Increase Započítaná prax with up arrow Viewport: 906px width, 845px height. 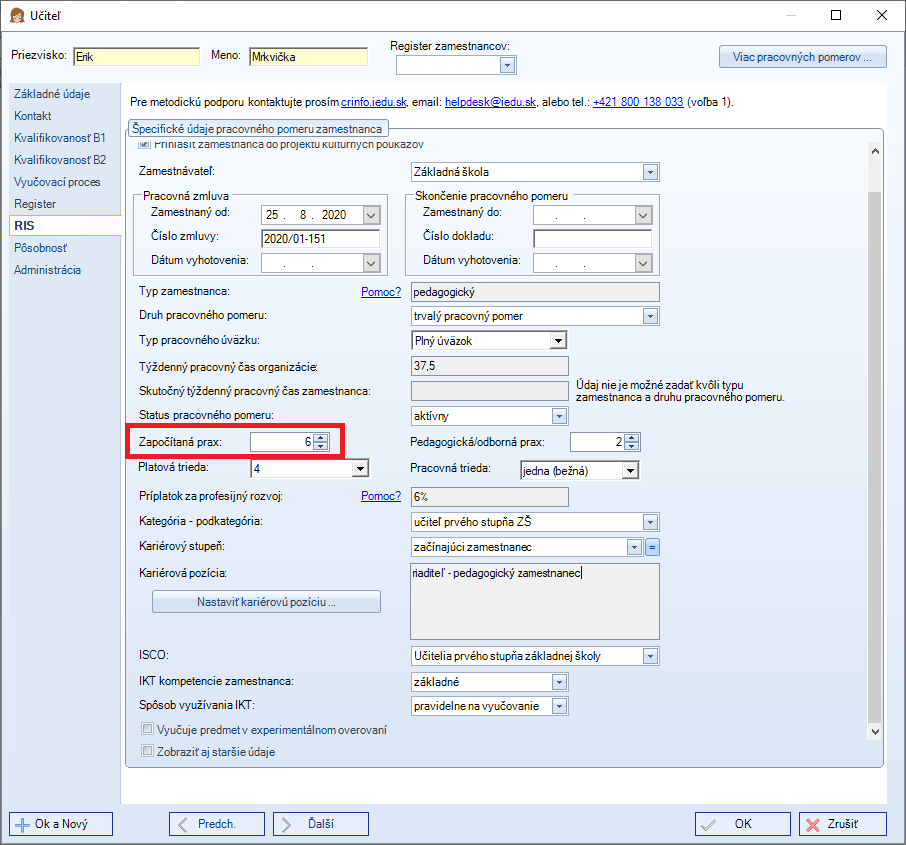(x=321, y=438)
